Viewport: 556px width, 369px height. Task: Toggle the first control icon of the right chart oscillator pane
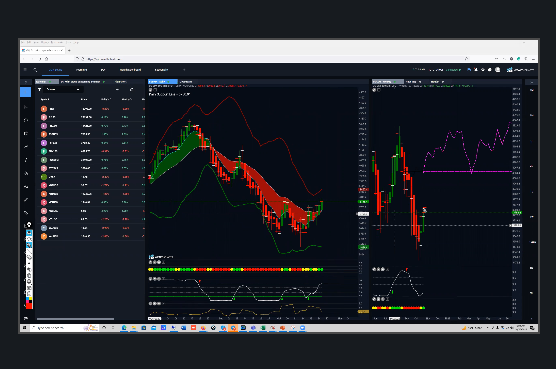pyautogui.click(x=374, y=269)
